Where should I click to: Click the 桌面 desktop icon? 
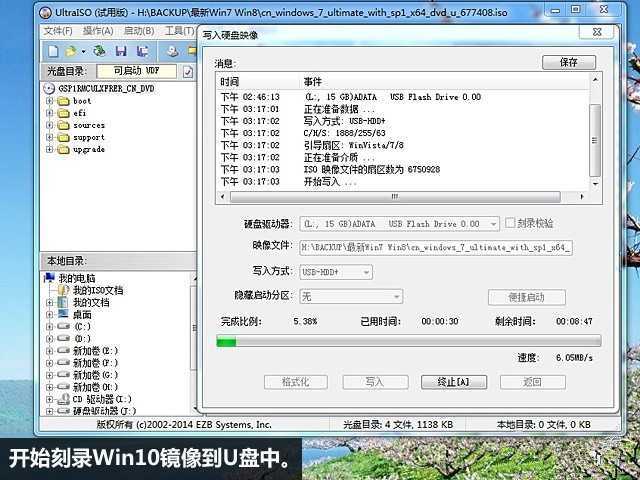click(63, 314)
